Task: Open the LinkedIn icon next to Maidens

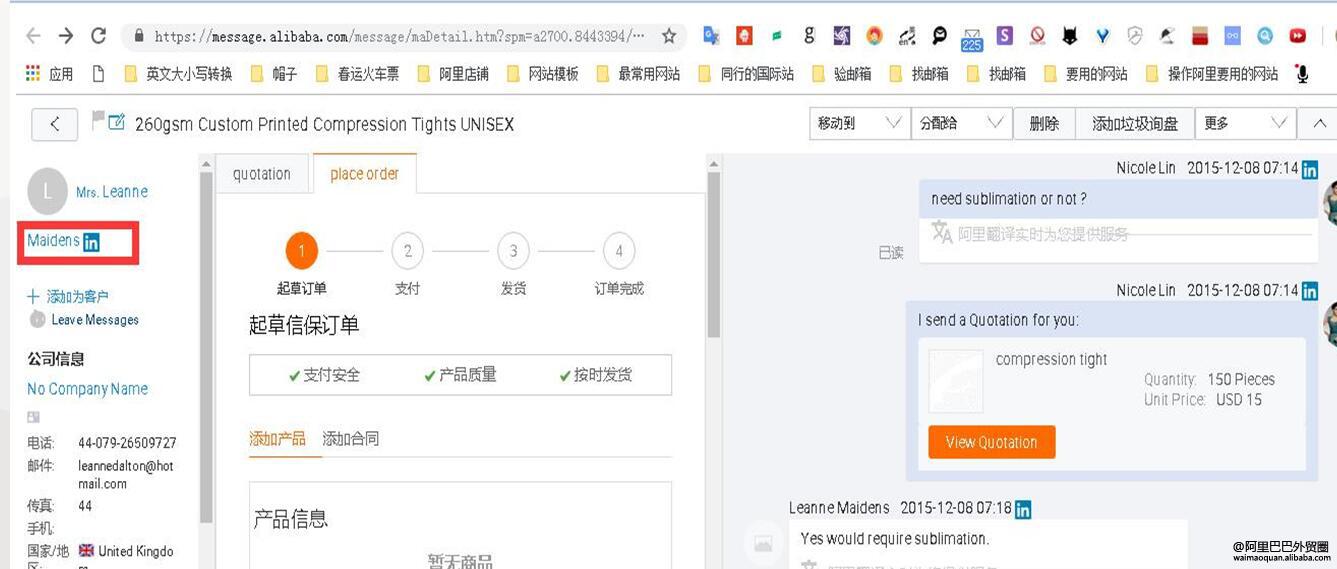Action: click(x=91, y=242)
